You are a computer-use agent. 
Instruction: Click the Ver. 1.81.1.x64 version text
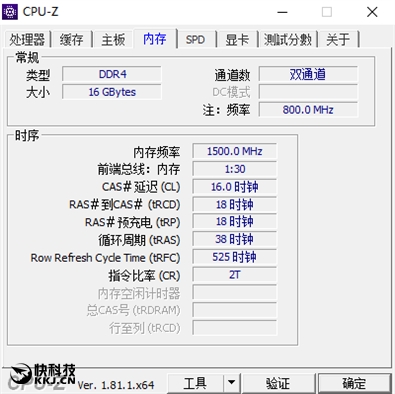click(x=116, y=385)
